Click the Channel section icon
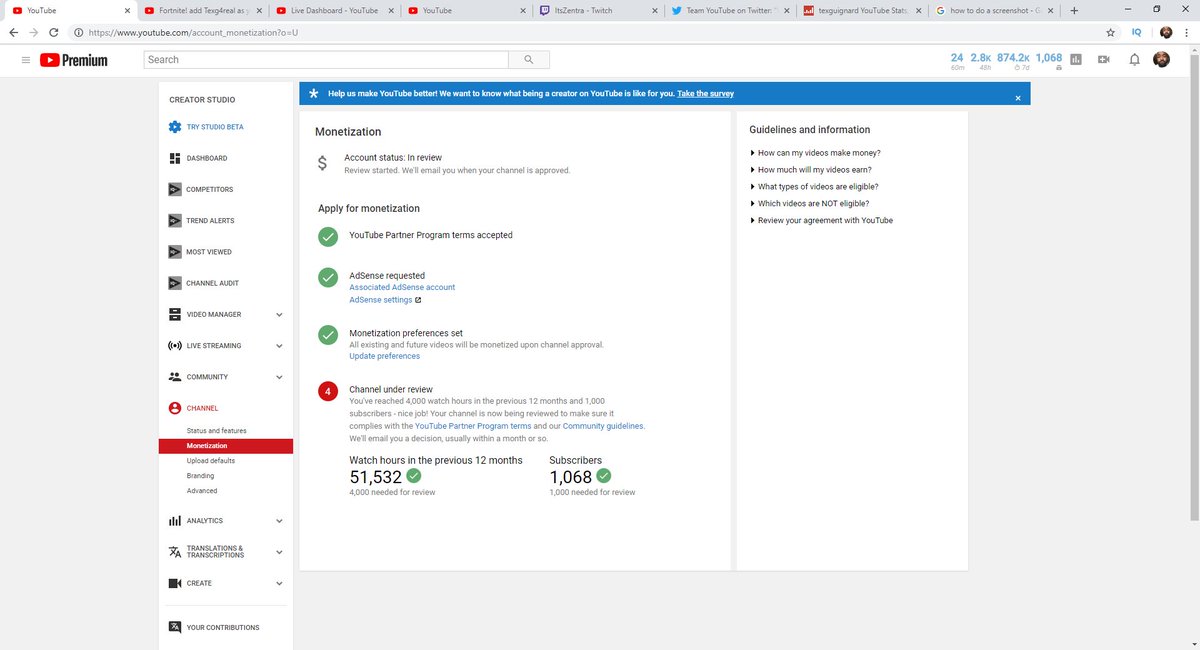The height and width of the screenshot is (650, 1200). [174, 408]
